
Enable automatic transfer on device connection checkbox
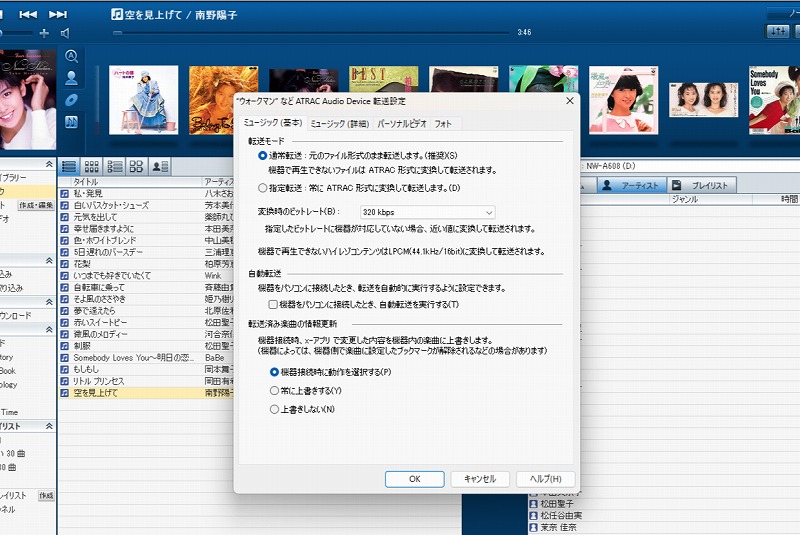tap(273, 304)
